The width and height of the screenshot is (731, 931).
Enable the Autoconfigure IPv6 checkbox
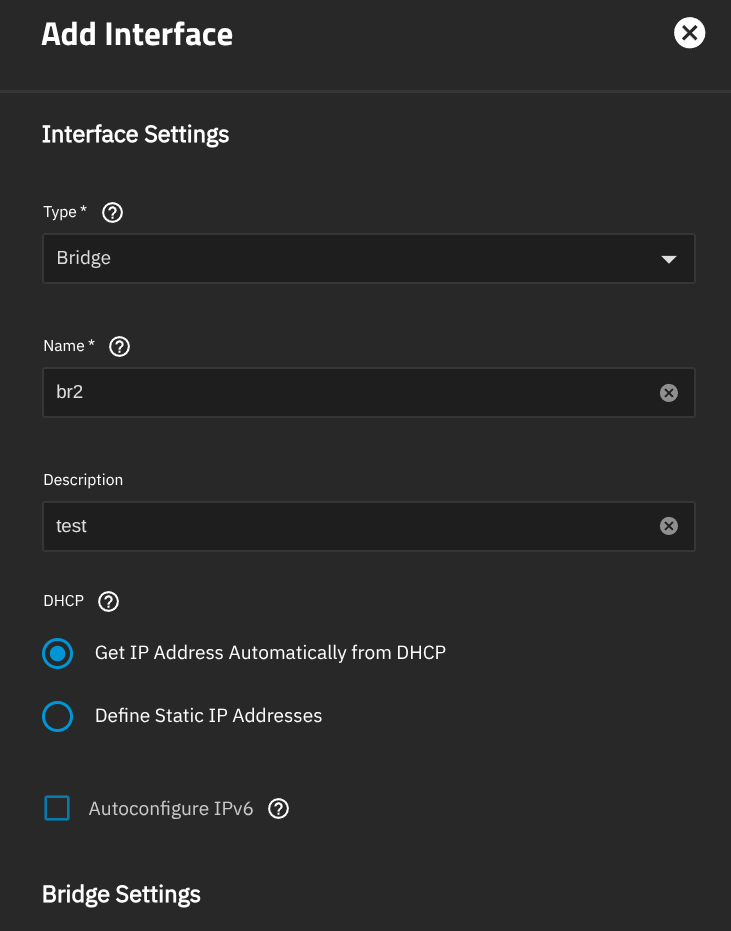(x=57, y=809)
